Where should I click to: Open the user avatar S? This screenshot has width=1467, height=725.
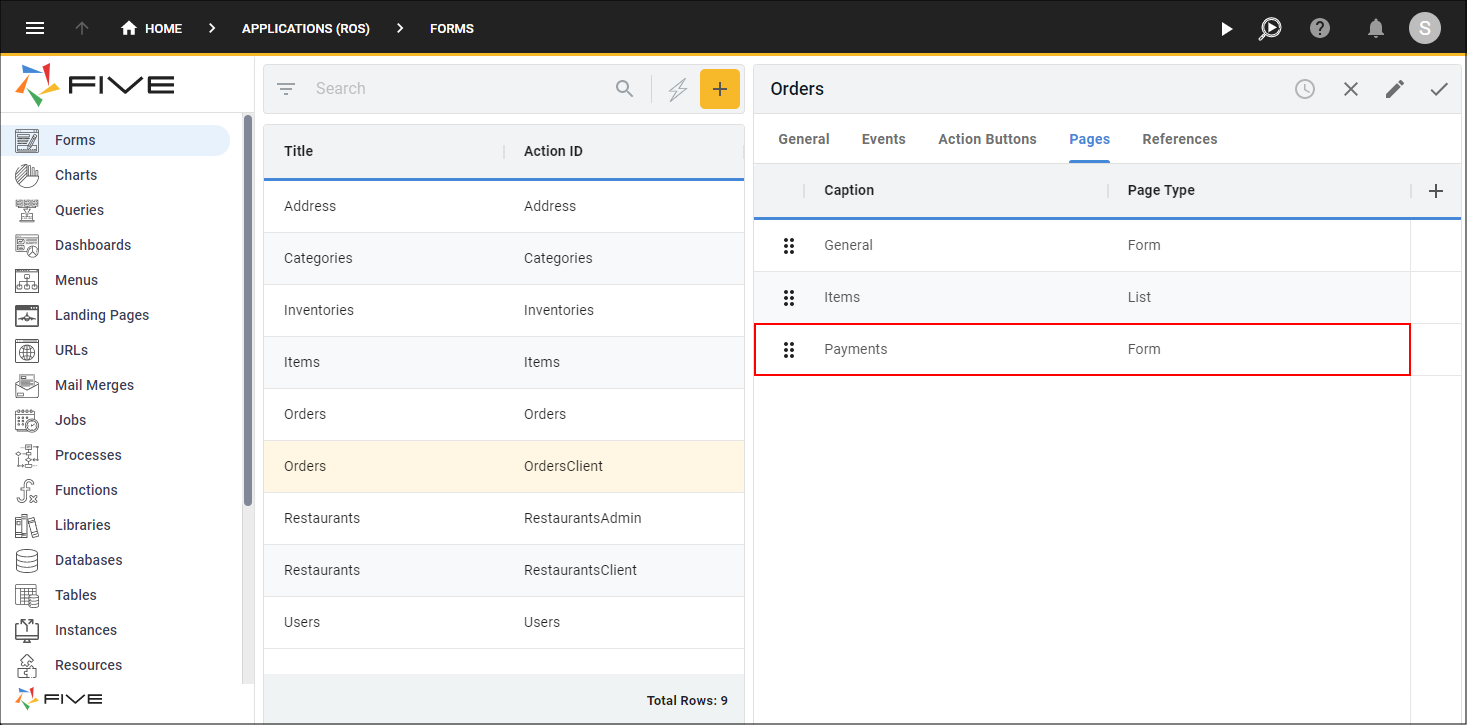pos(1424,28)
